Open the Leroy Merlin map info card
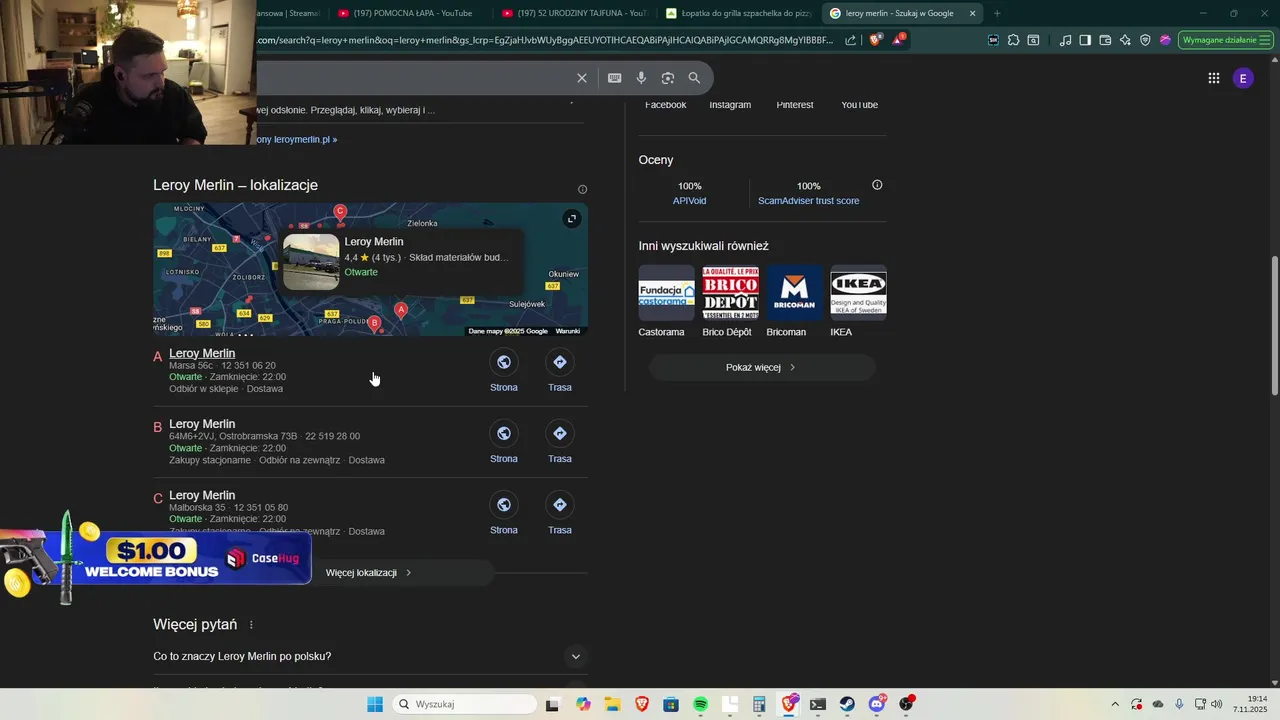Screen dimensions: 1280x720 coord(402,260)
